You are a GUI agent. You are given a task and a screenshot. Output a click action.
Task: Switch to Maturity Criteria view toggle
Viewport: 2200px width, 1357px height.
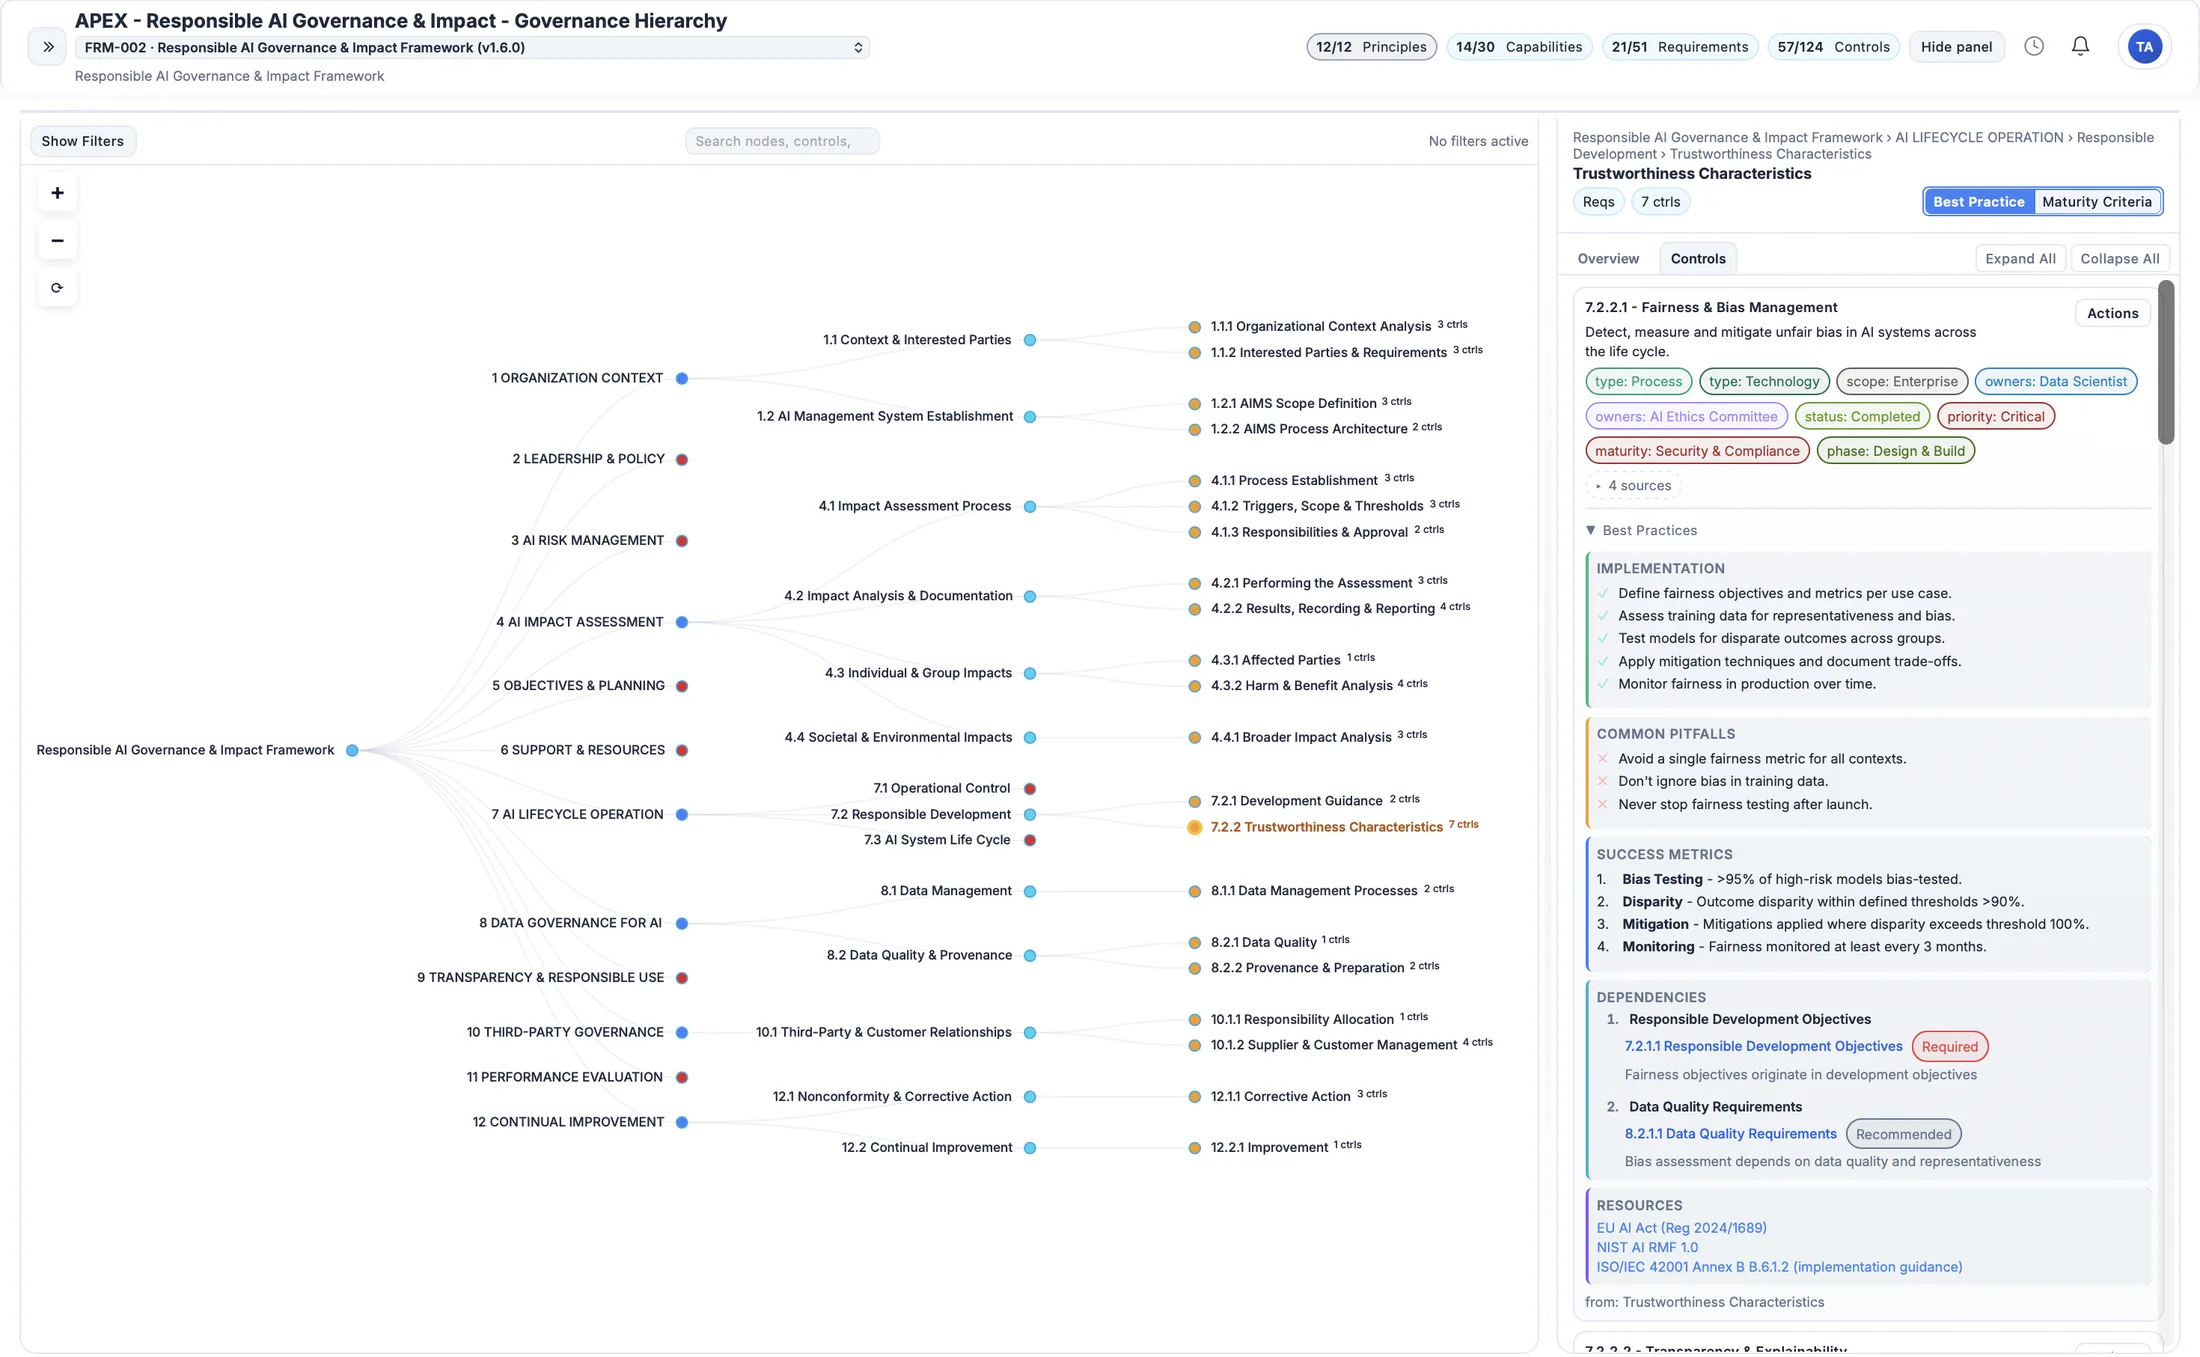click(x=2097, y=202)
